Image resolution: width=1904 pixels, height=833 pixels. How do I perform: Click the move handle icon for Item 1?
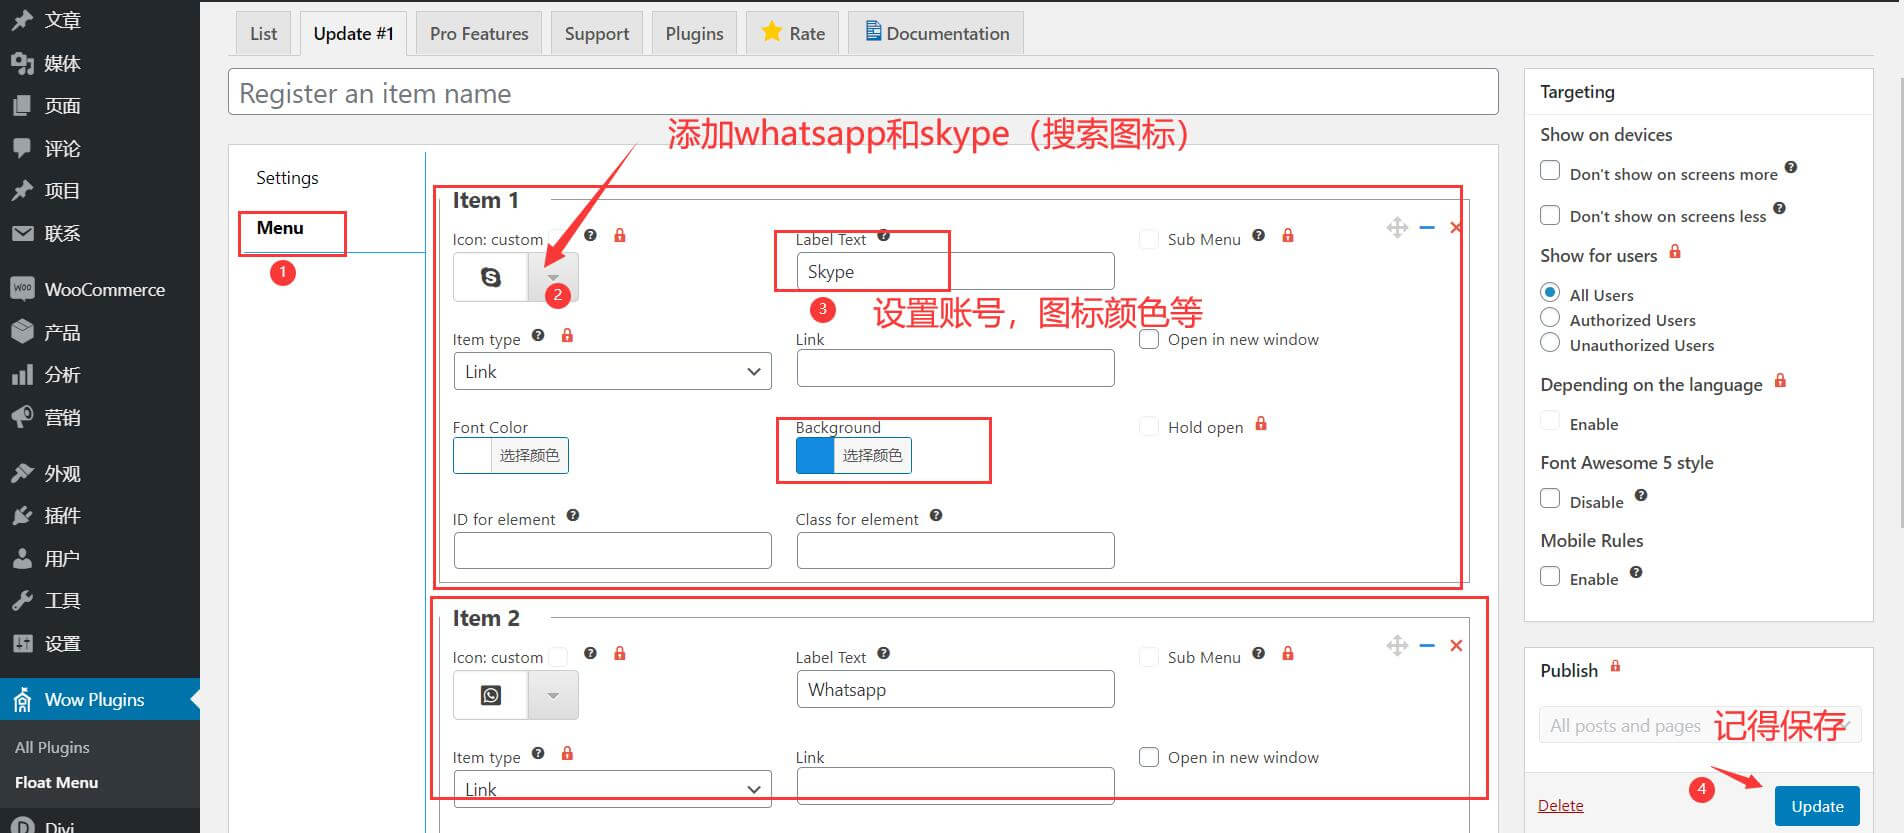point(1397,228)
